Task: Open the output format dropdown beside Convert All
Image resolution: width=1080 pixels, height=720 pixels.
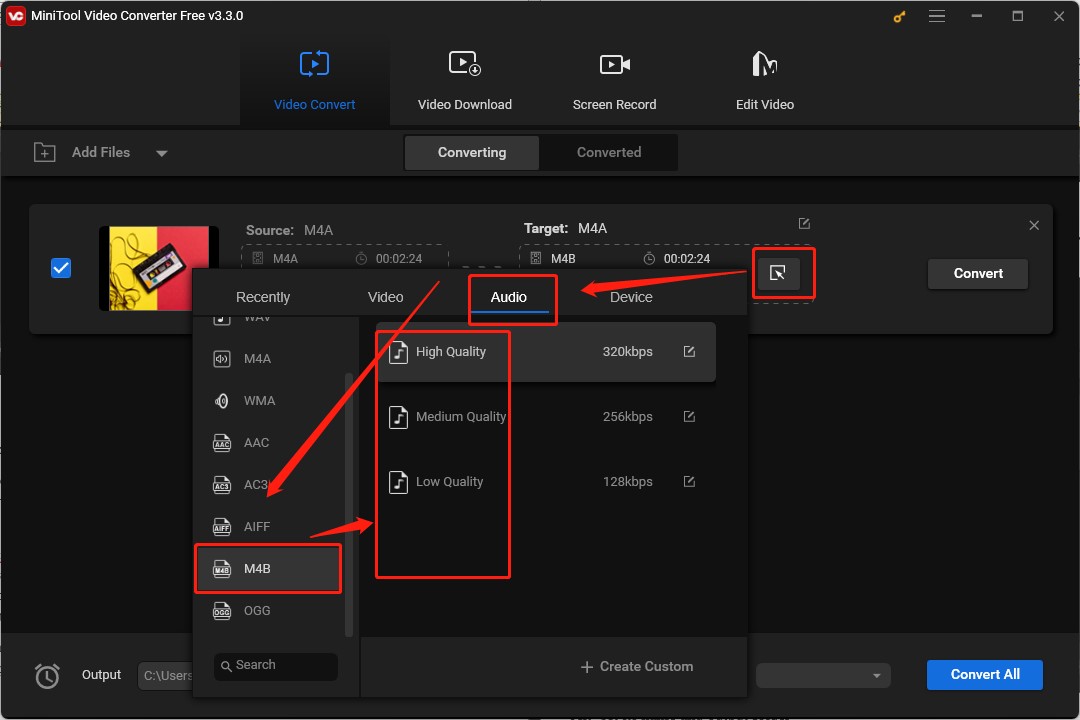Action: point(822,675)
